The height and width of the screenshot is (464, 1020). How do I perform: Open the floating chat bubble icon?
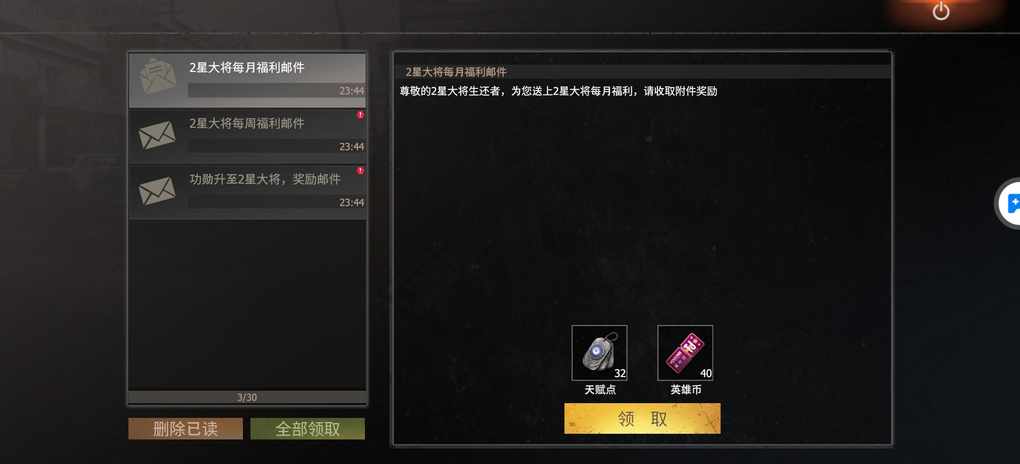tap(1010, 203)
